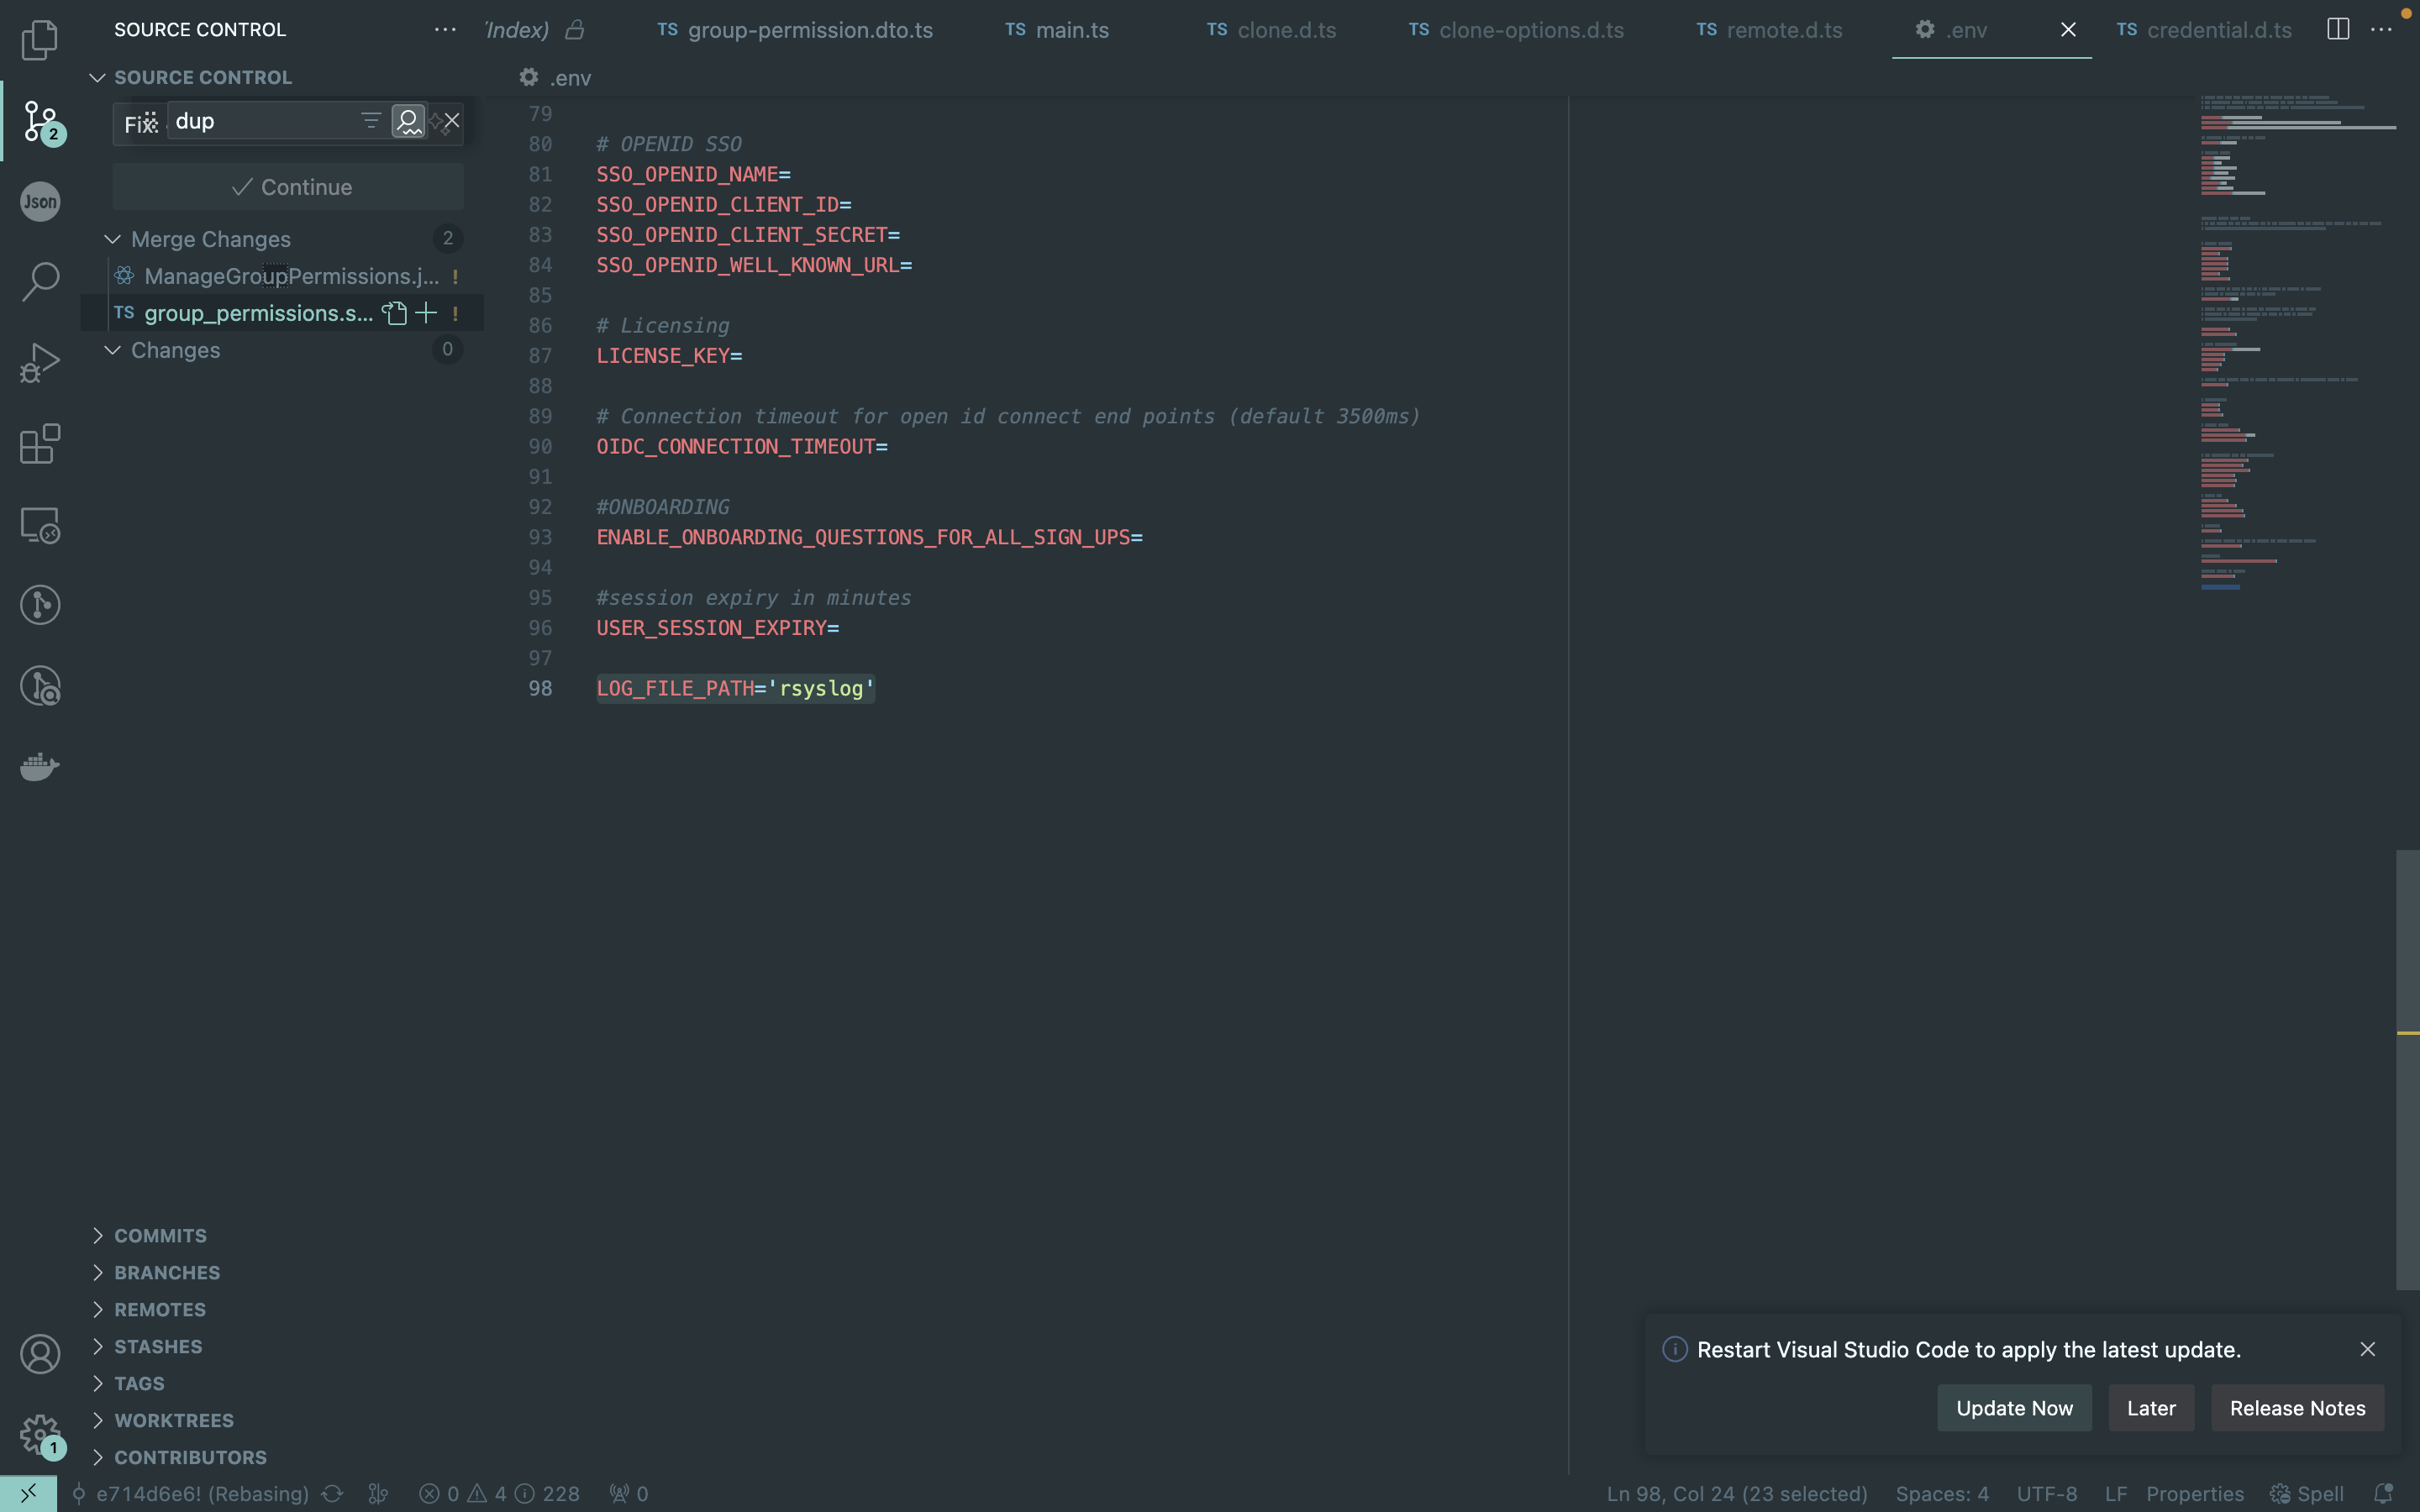The image size is (2420, 1512).
Task: Open the Extensions view
Action: coord(40,444)
